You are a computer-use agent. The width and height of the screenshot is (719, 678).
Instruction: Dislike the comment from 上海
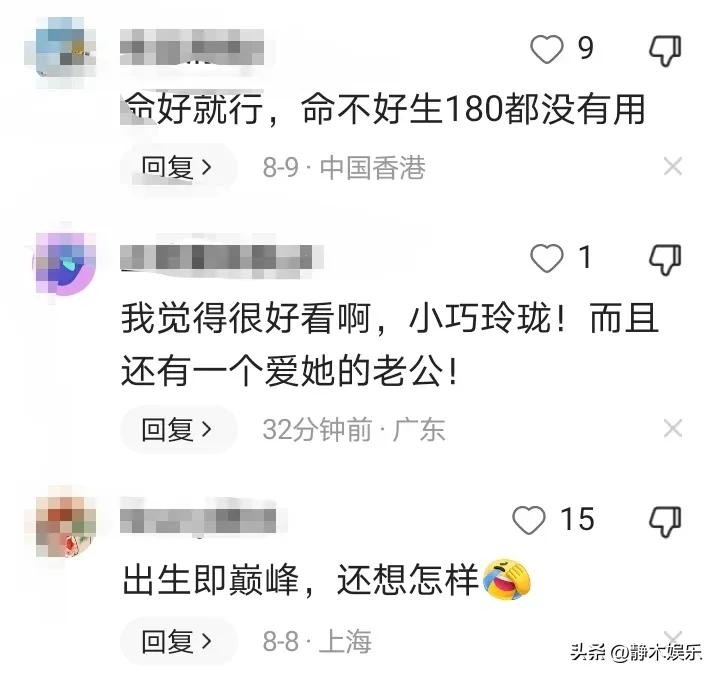pyautogui.click(x=665, y=521)
